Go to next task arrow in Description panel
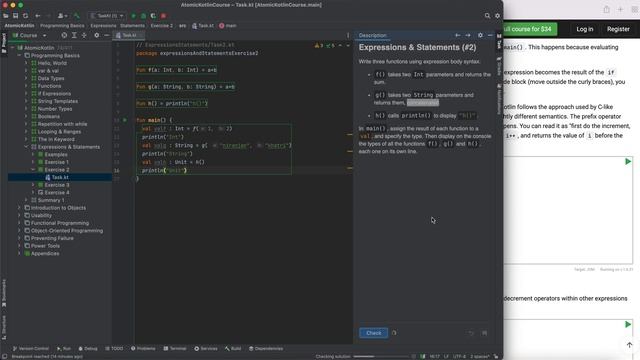Screen dimensions: 640x360 click(468, 36)
